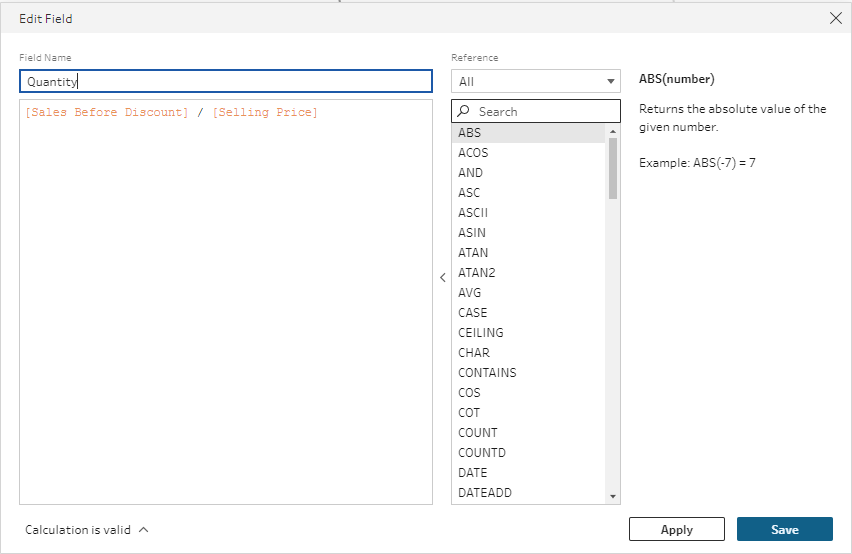Open the Reference All dropdown

coord(536,81)
